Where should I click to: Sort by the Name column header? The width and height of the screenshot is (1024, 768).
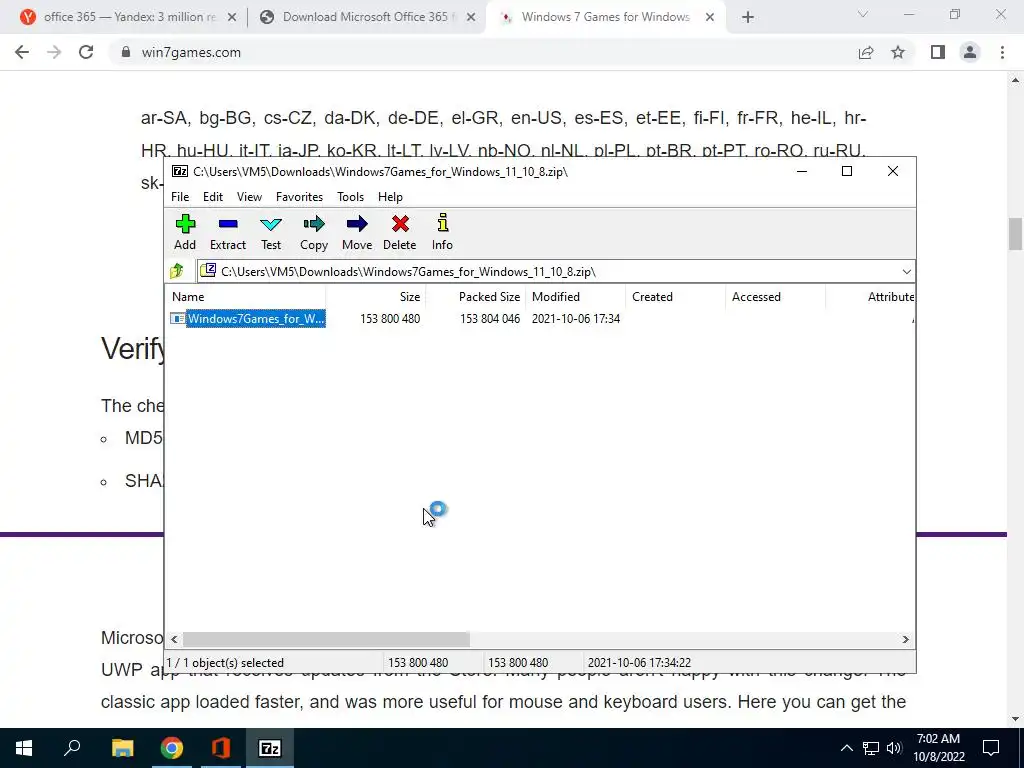[x=246, y=296]
